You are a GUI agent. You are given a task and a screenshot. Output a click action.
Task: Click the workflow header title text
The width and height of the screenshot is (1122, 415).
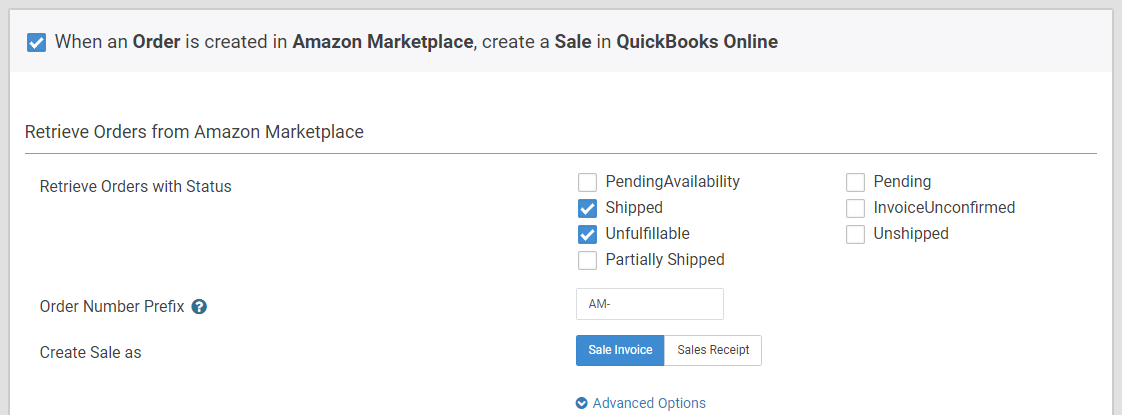tap(416, 42)
